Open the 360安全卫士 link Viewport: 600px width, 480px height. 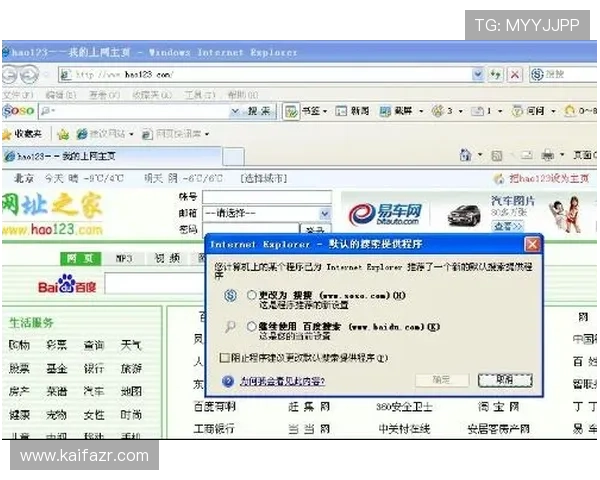(404, 407)
